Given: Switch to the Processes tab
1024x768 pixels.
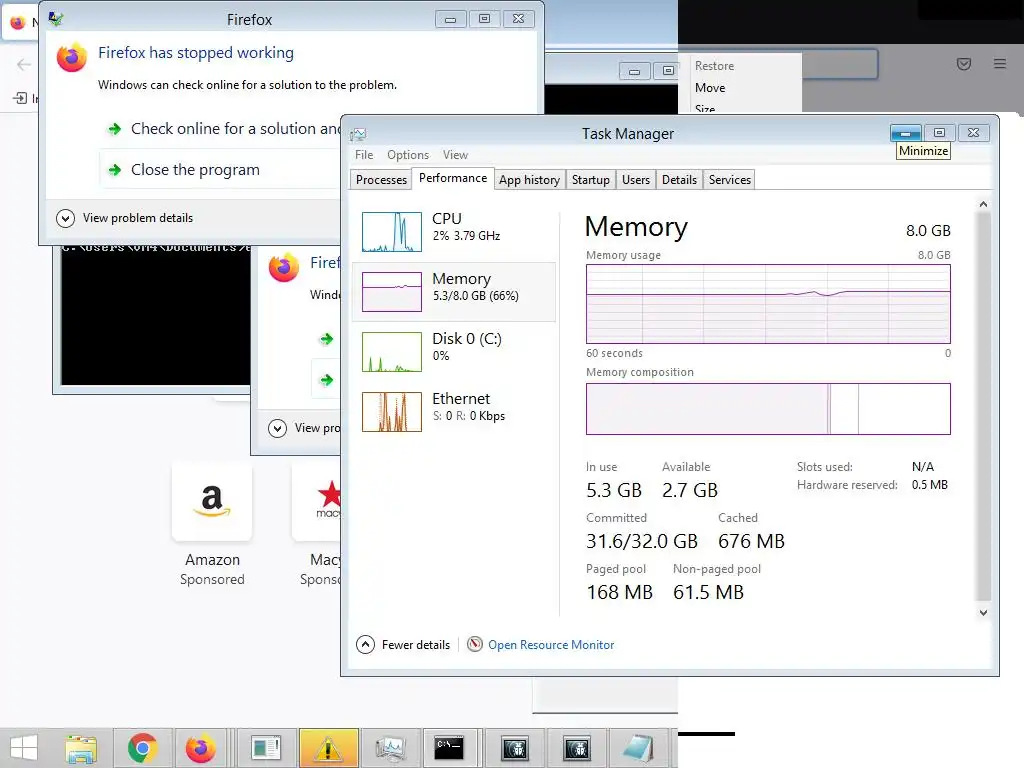Looking at the screenshot, I should [381, 180].
